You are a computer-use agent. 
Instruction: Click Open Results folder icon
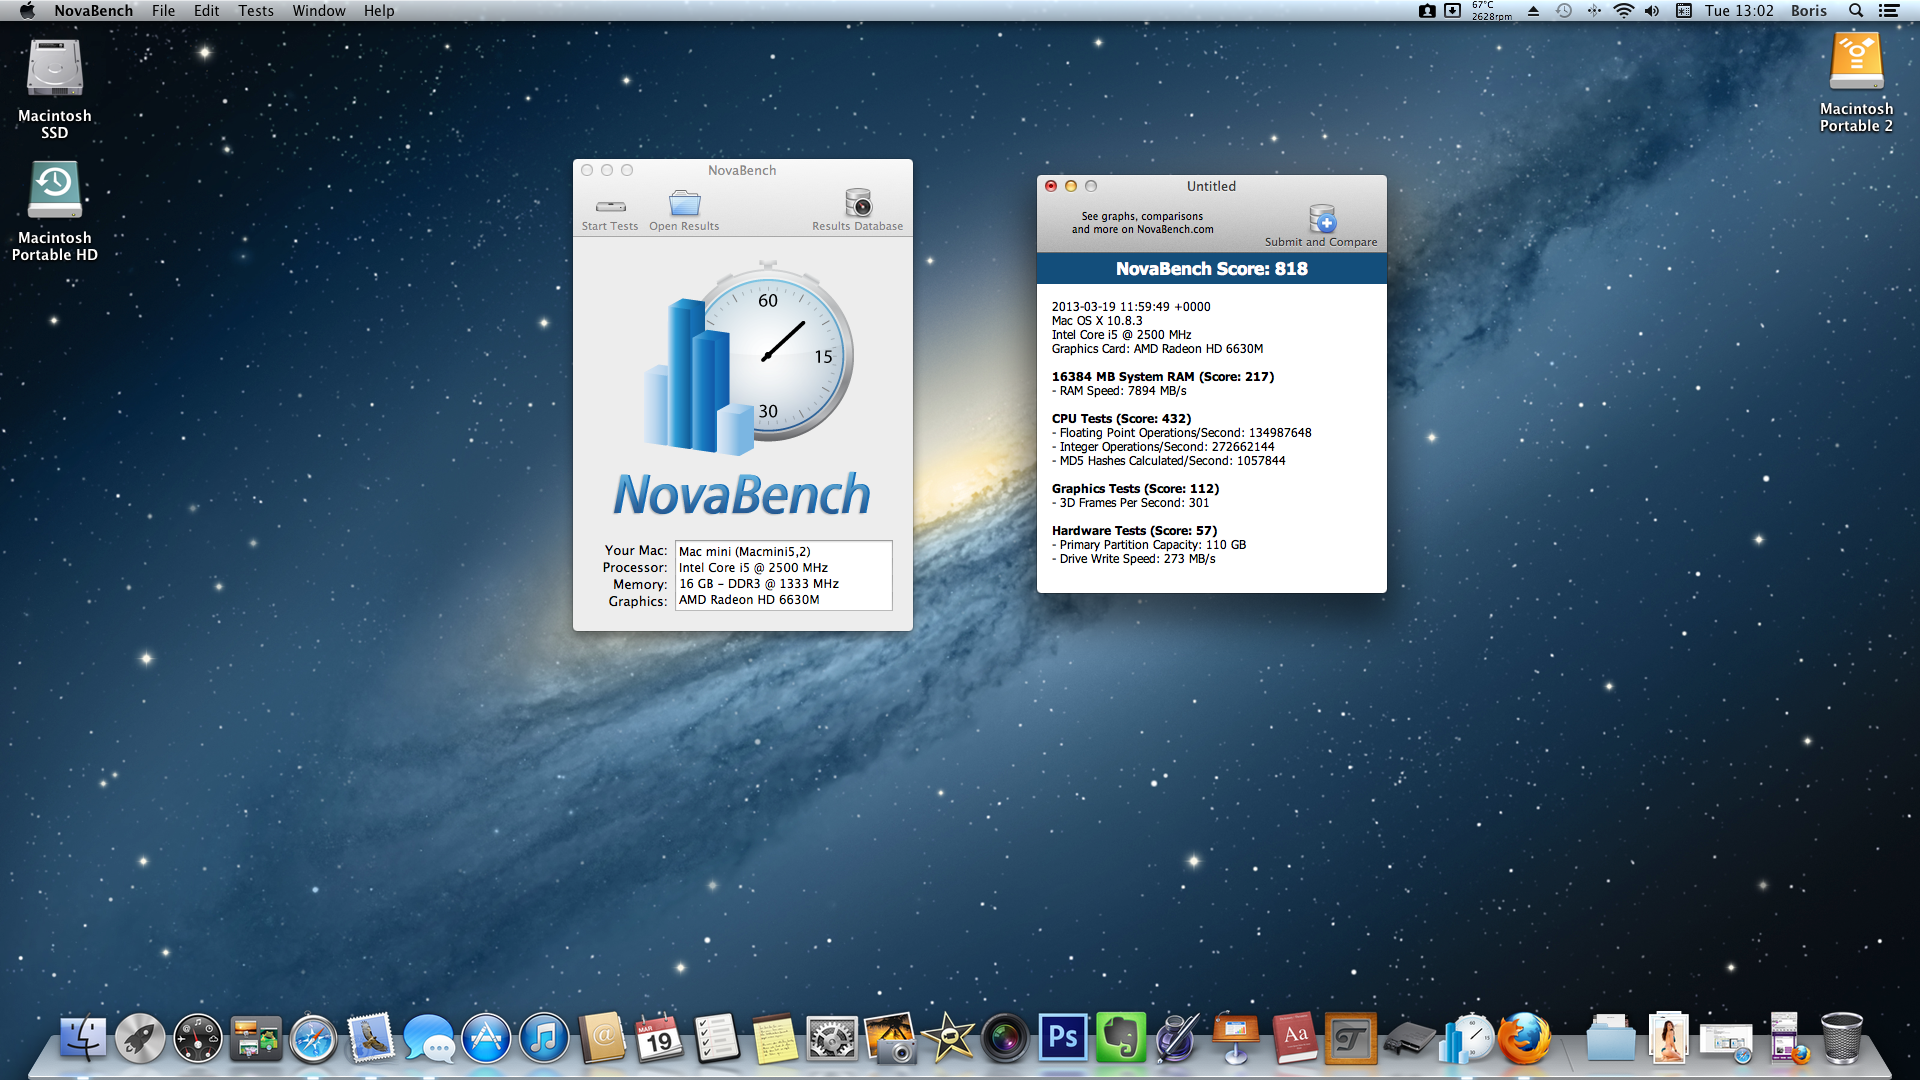685,204
